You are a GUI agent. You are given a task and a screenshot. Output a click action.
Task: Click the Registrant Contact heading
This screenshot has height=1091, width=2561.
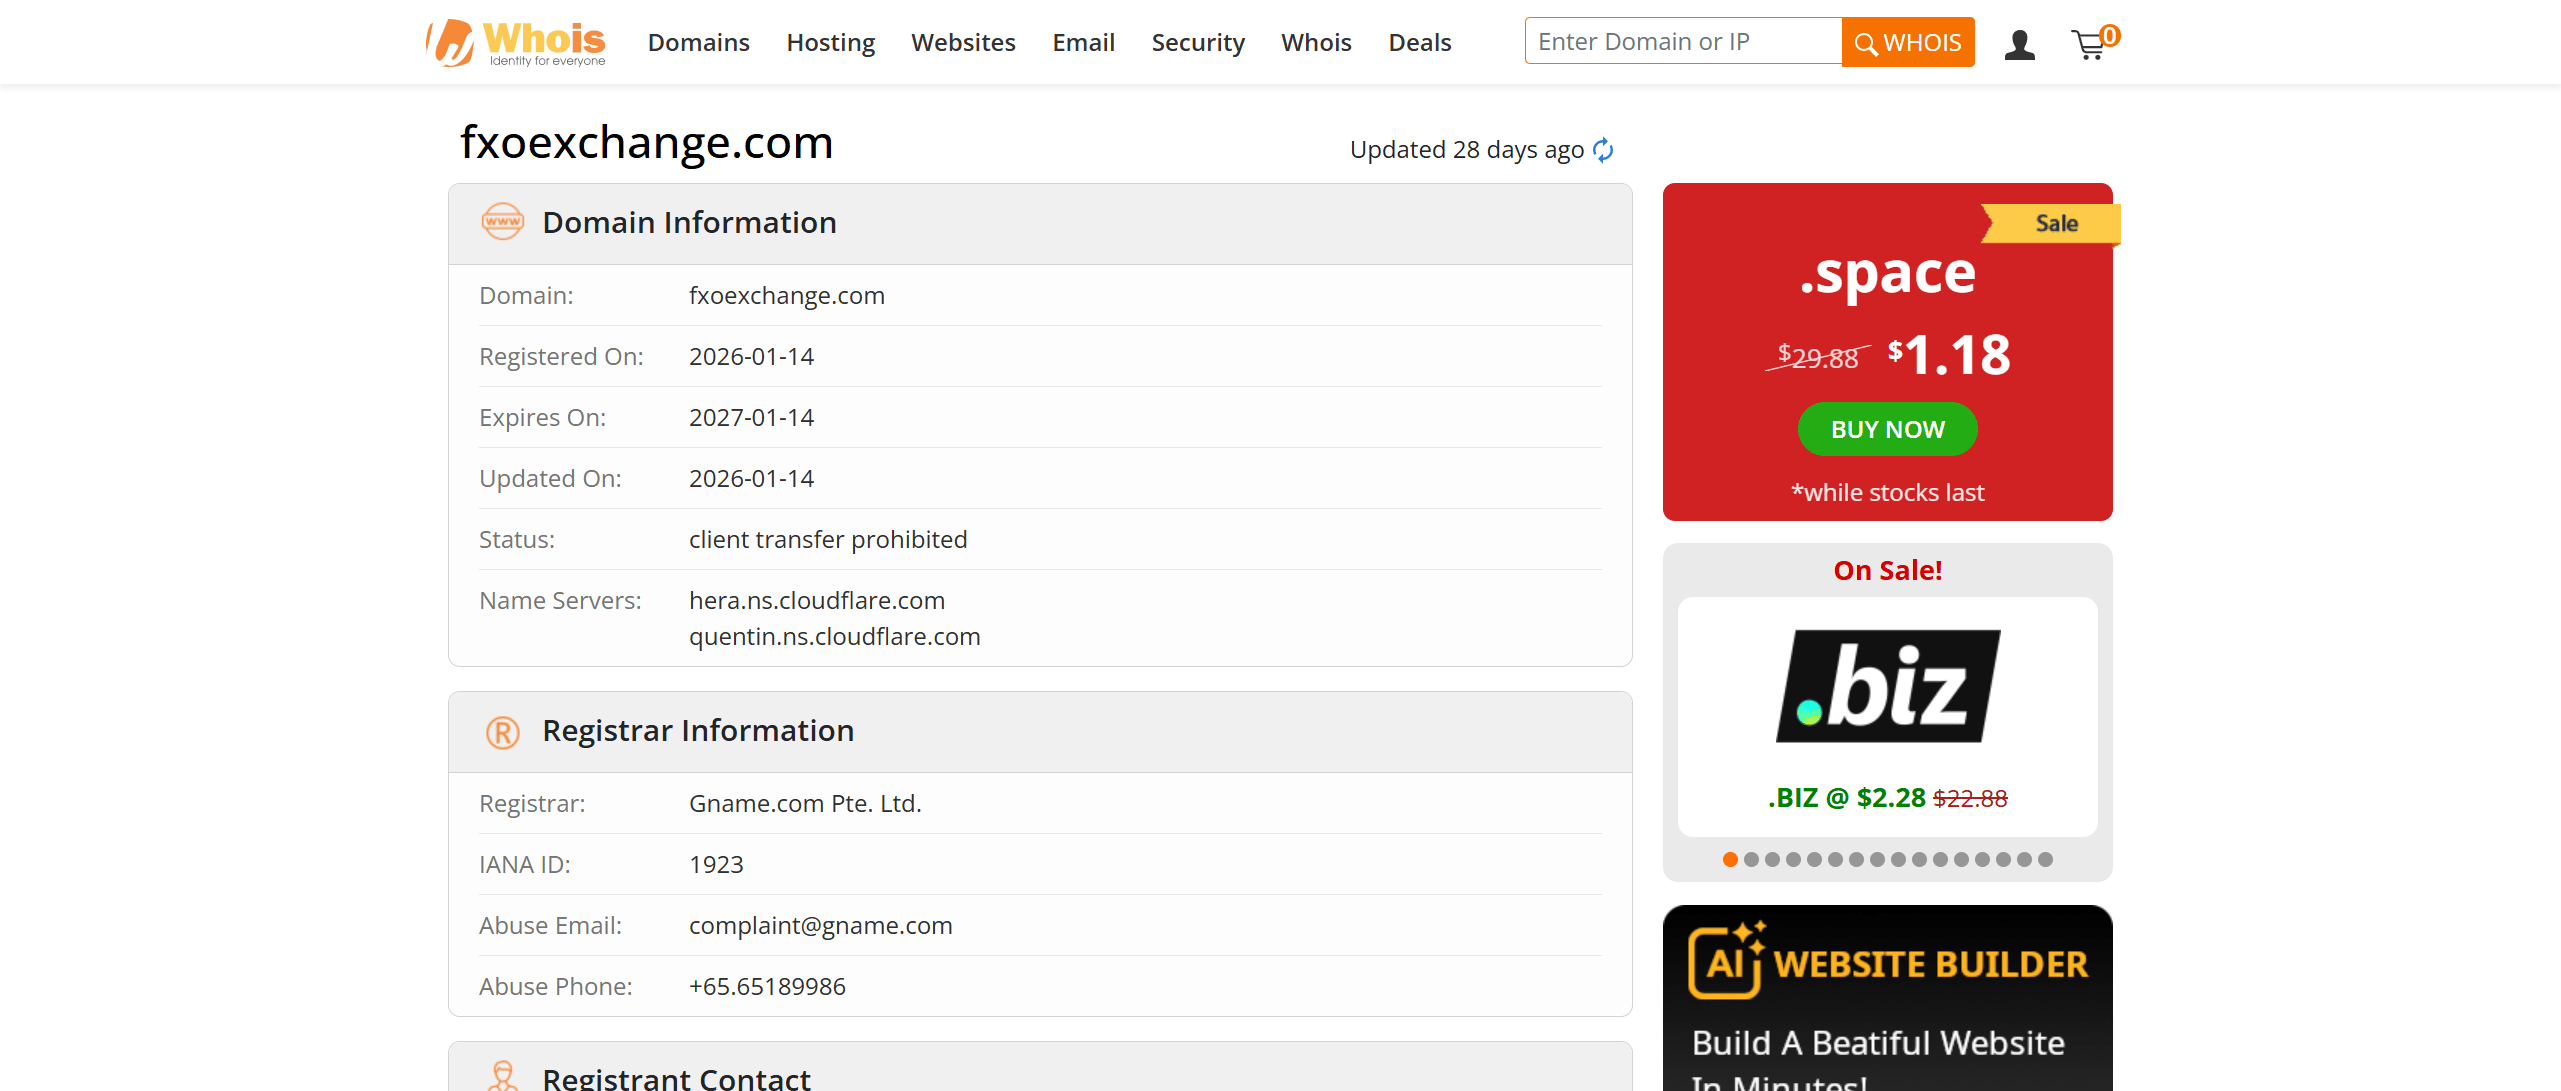(x=676, y=1078)
